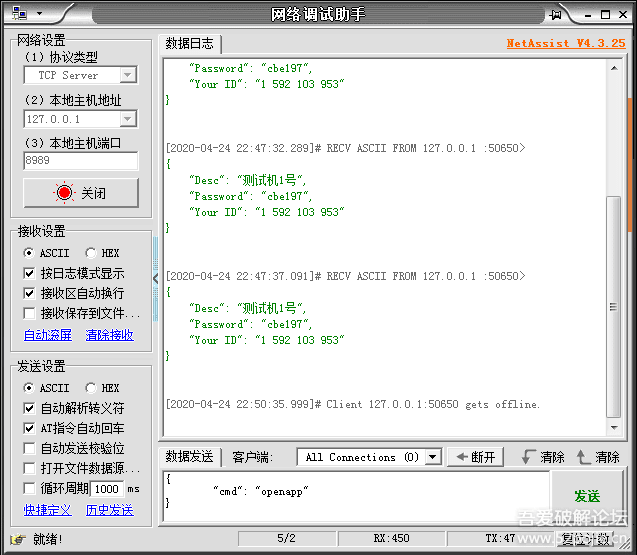This screenshot has height=555, width=637.
Task: Click the 关闭 server button
Action: [x=81, y=193]
